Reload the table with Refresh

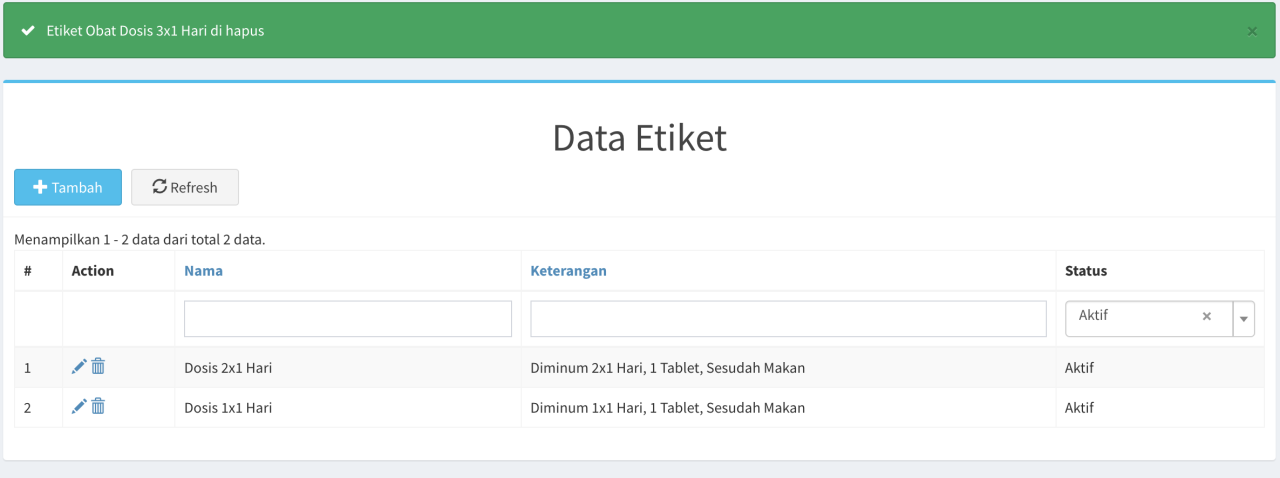185,187
